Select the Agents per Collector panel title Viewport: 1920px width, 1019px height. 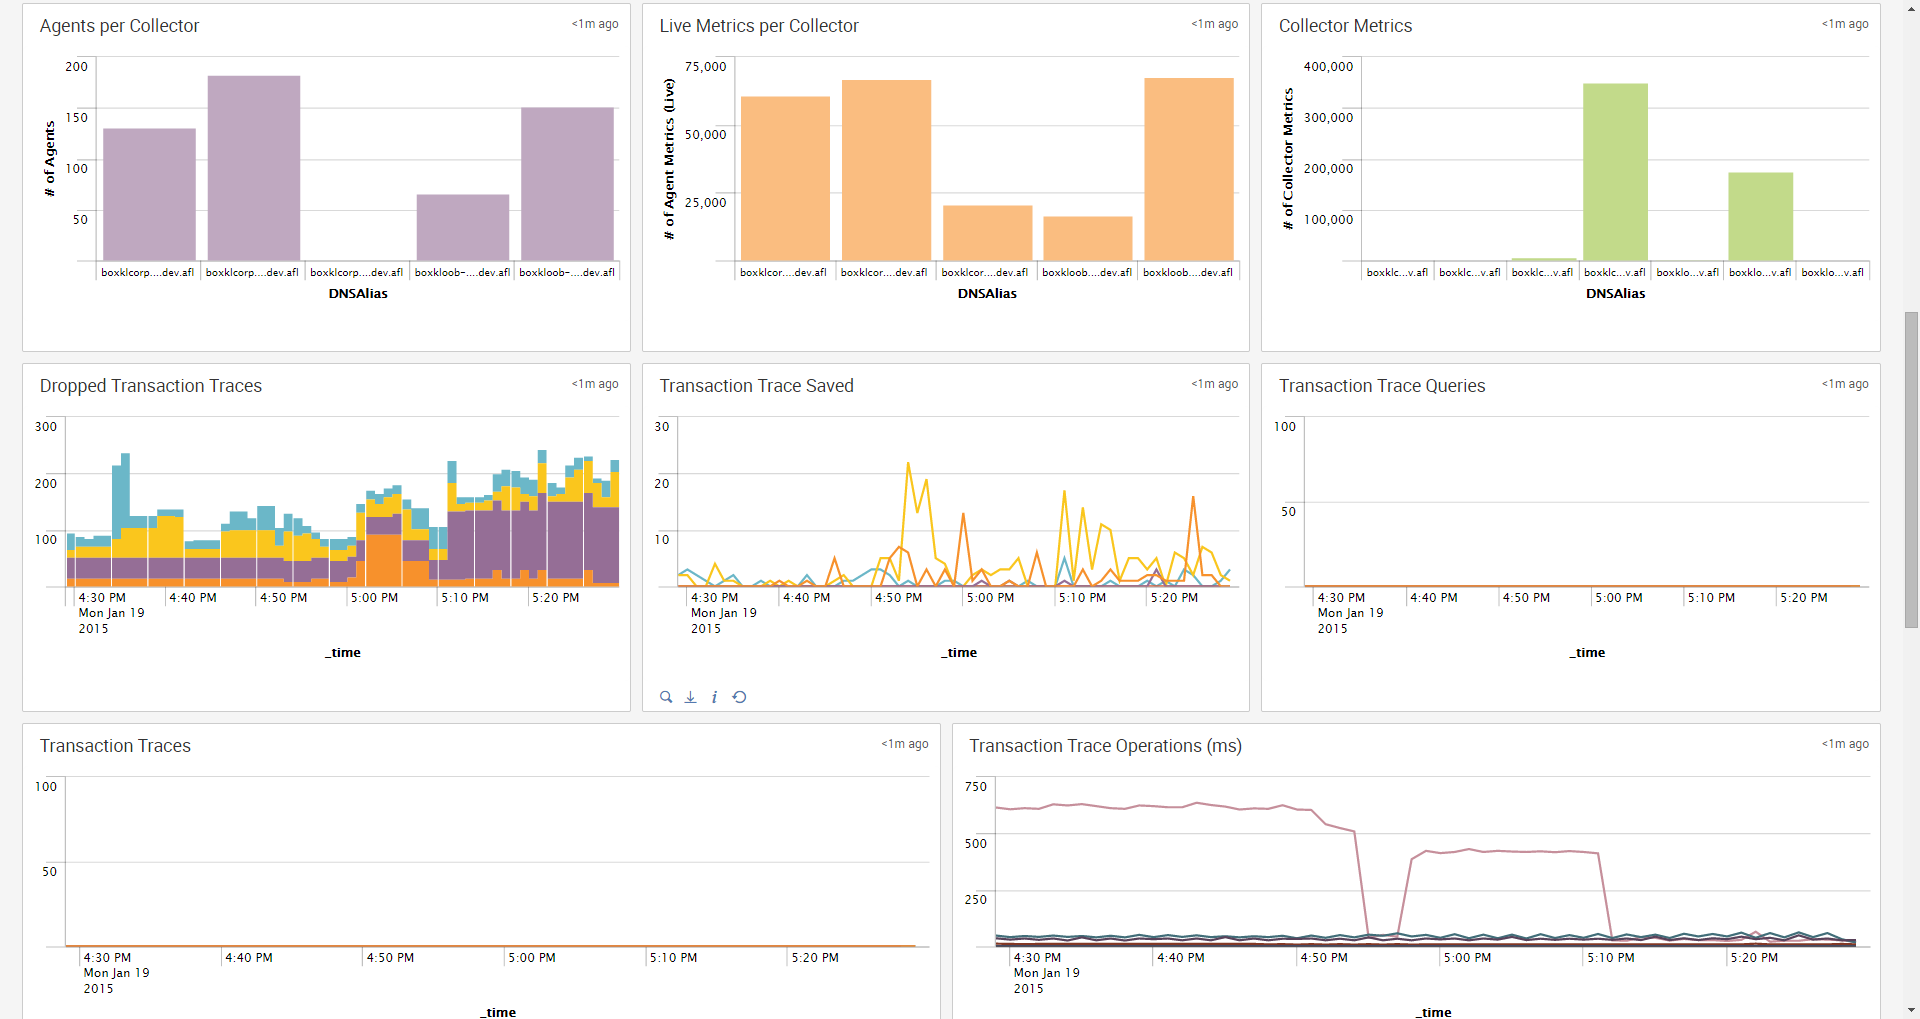point(119,26)
